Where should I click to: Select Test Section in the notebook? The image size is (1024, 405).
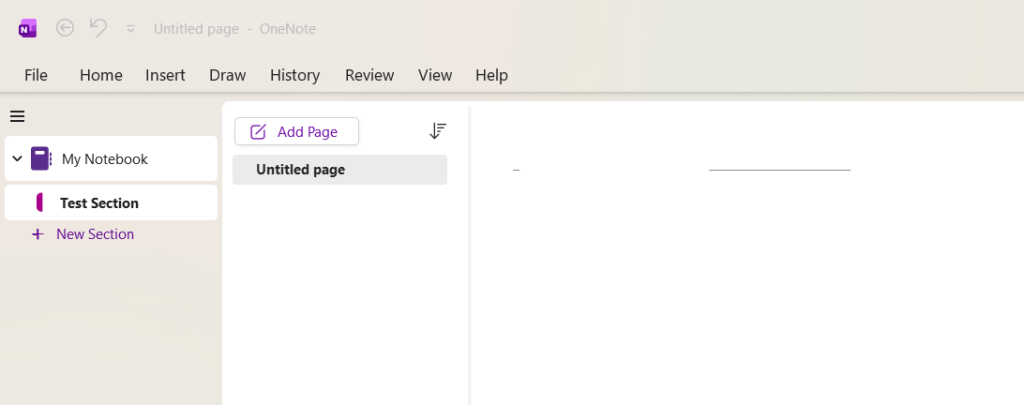(99, 203)
